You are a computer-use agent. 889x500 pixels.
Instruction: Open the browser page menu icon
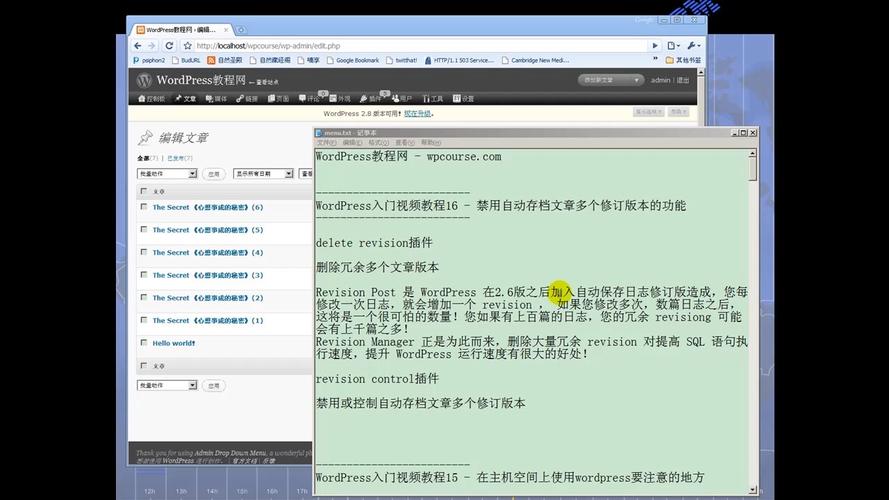pyautogui.click(x=673, y=46)
